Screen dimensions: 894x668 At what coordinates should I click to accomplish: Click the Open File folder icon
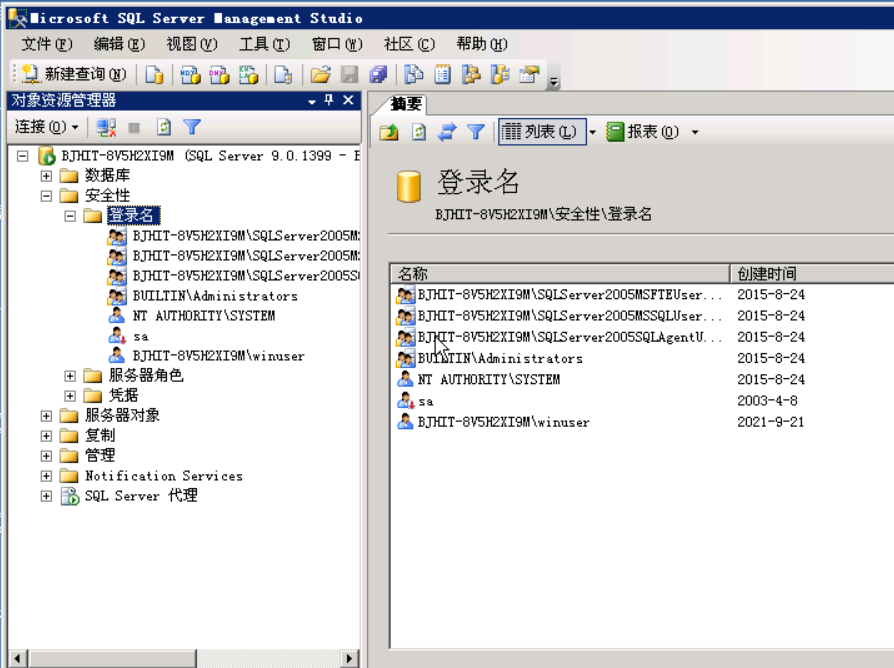pyautogui.click(x=320, y=75)
